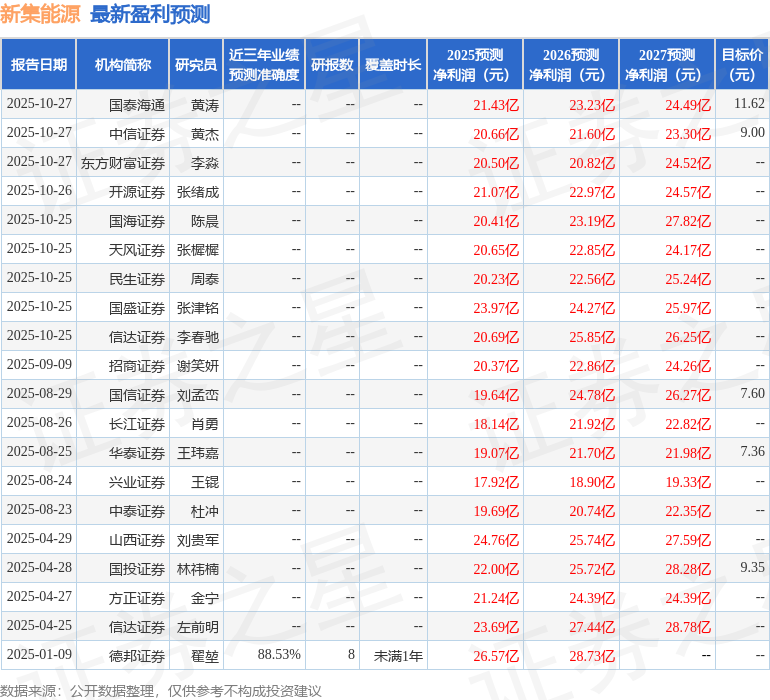
Task: Click the 研报数 column header
Action: [x=332, y=65]
